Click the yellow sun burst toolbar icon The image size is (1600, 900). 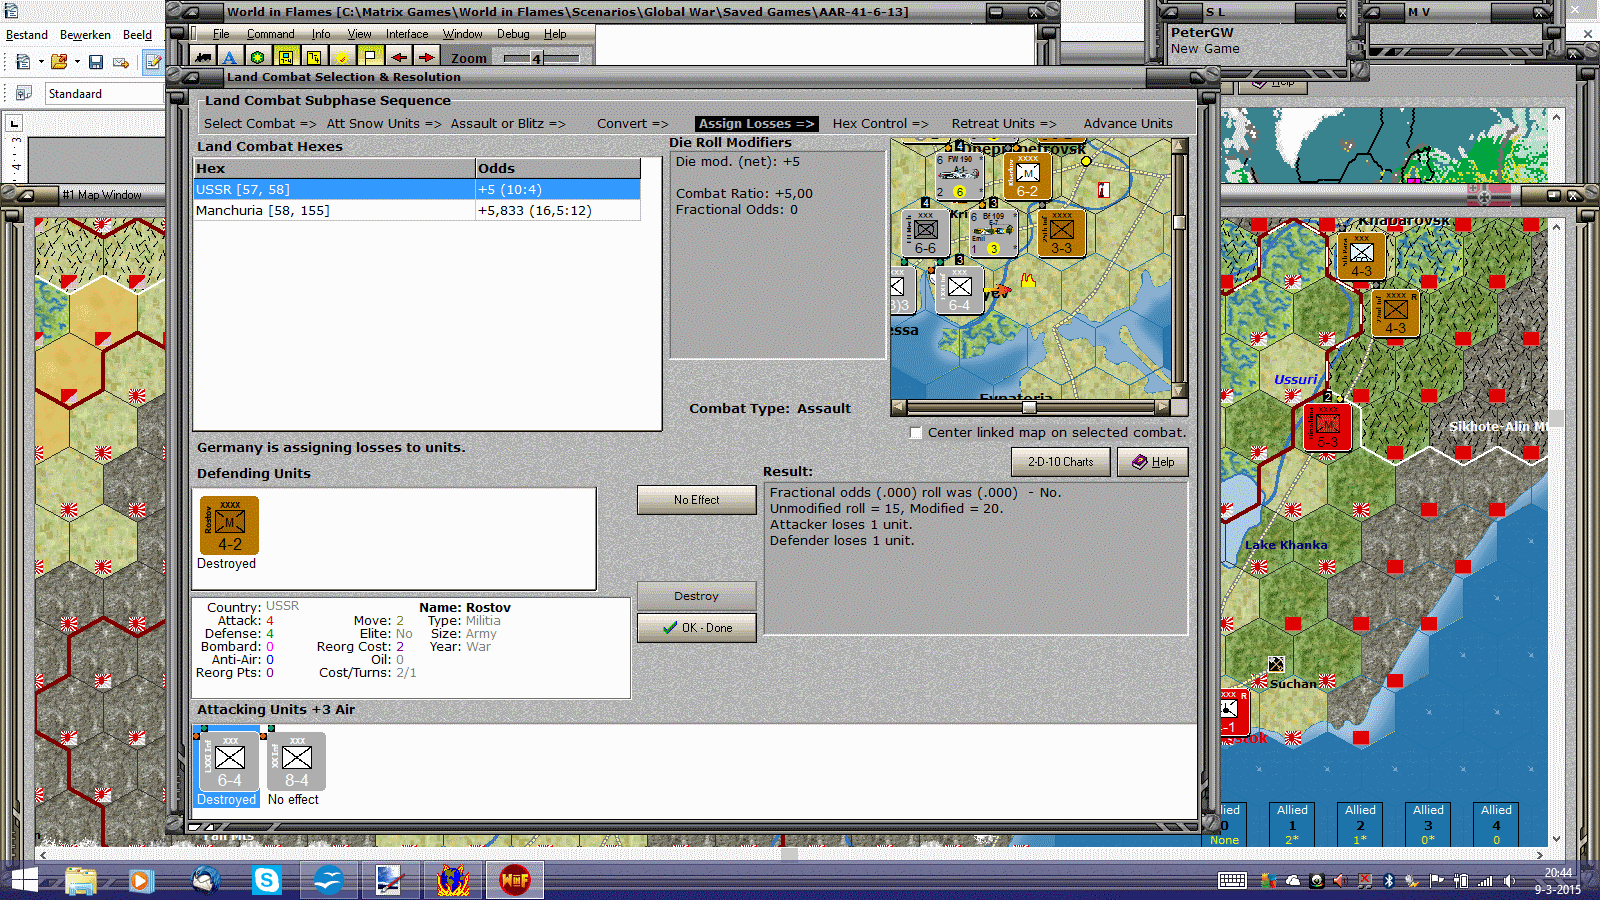tap(342, 58)
